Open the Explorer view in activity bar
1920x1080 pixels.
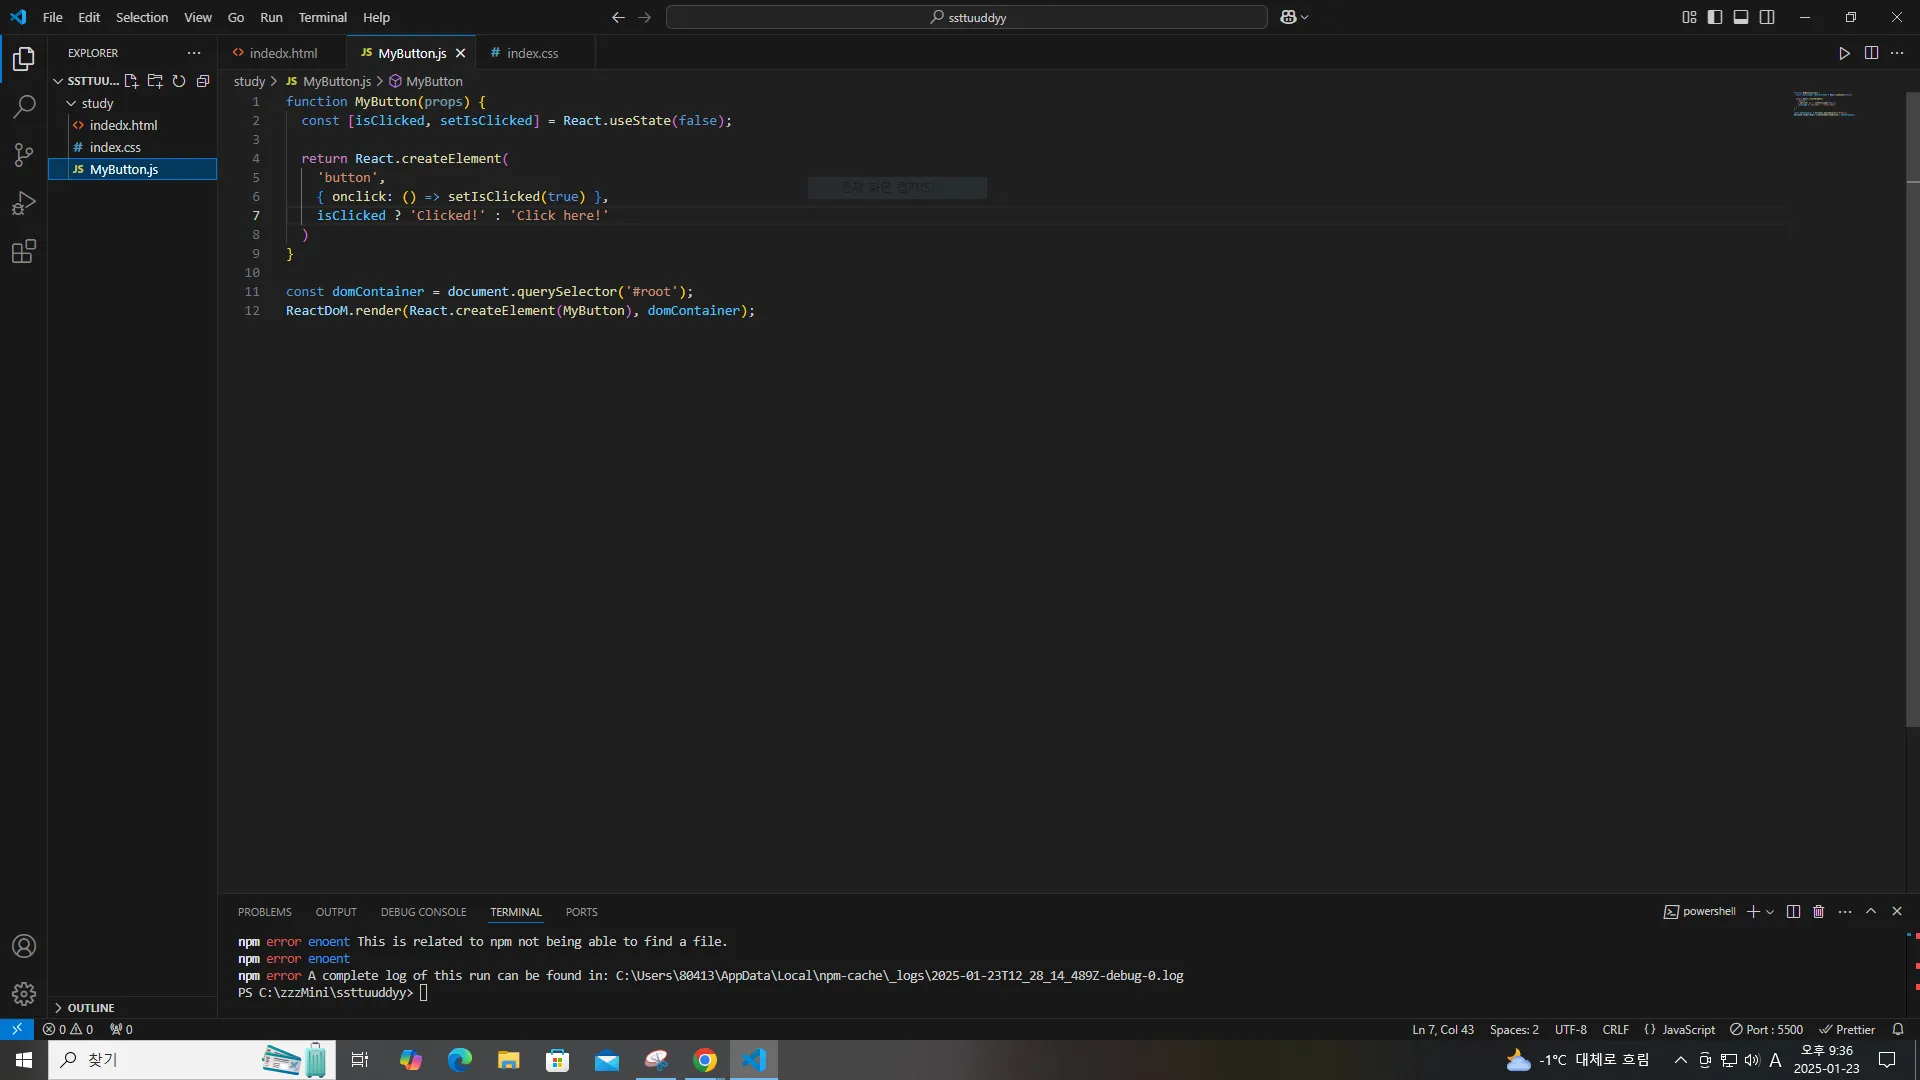point(24,59)
